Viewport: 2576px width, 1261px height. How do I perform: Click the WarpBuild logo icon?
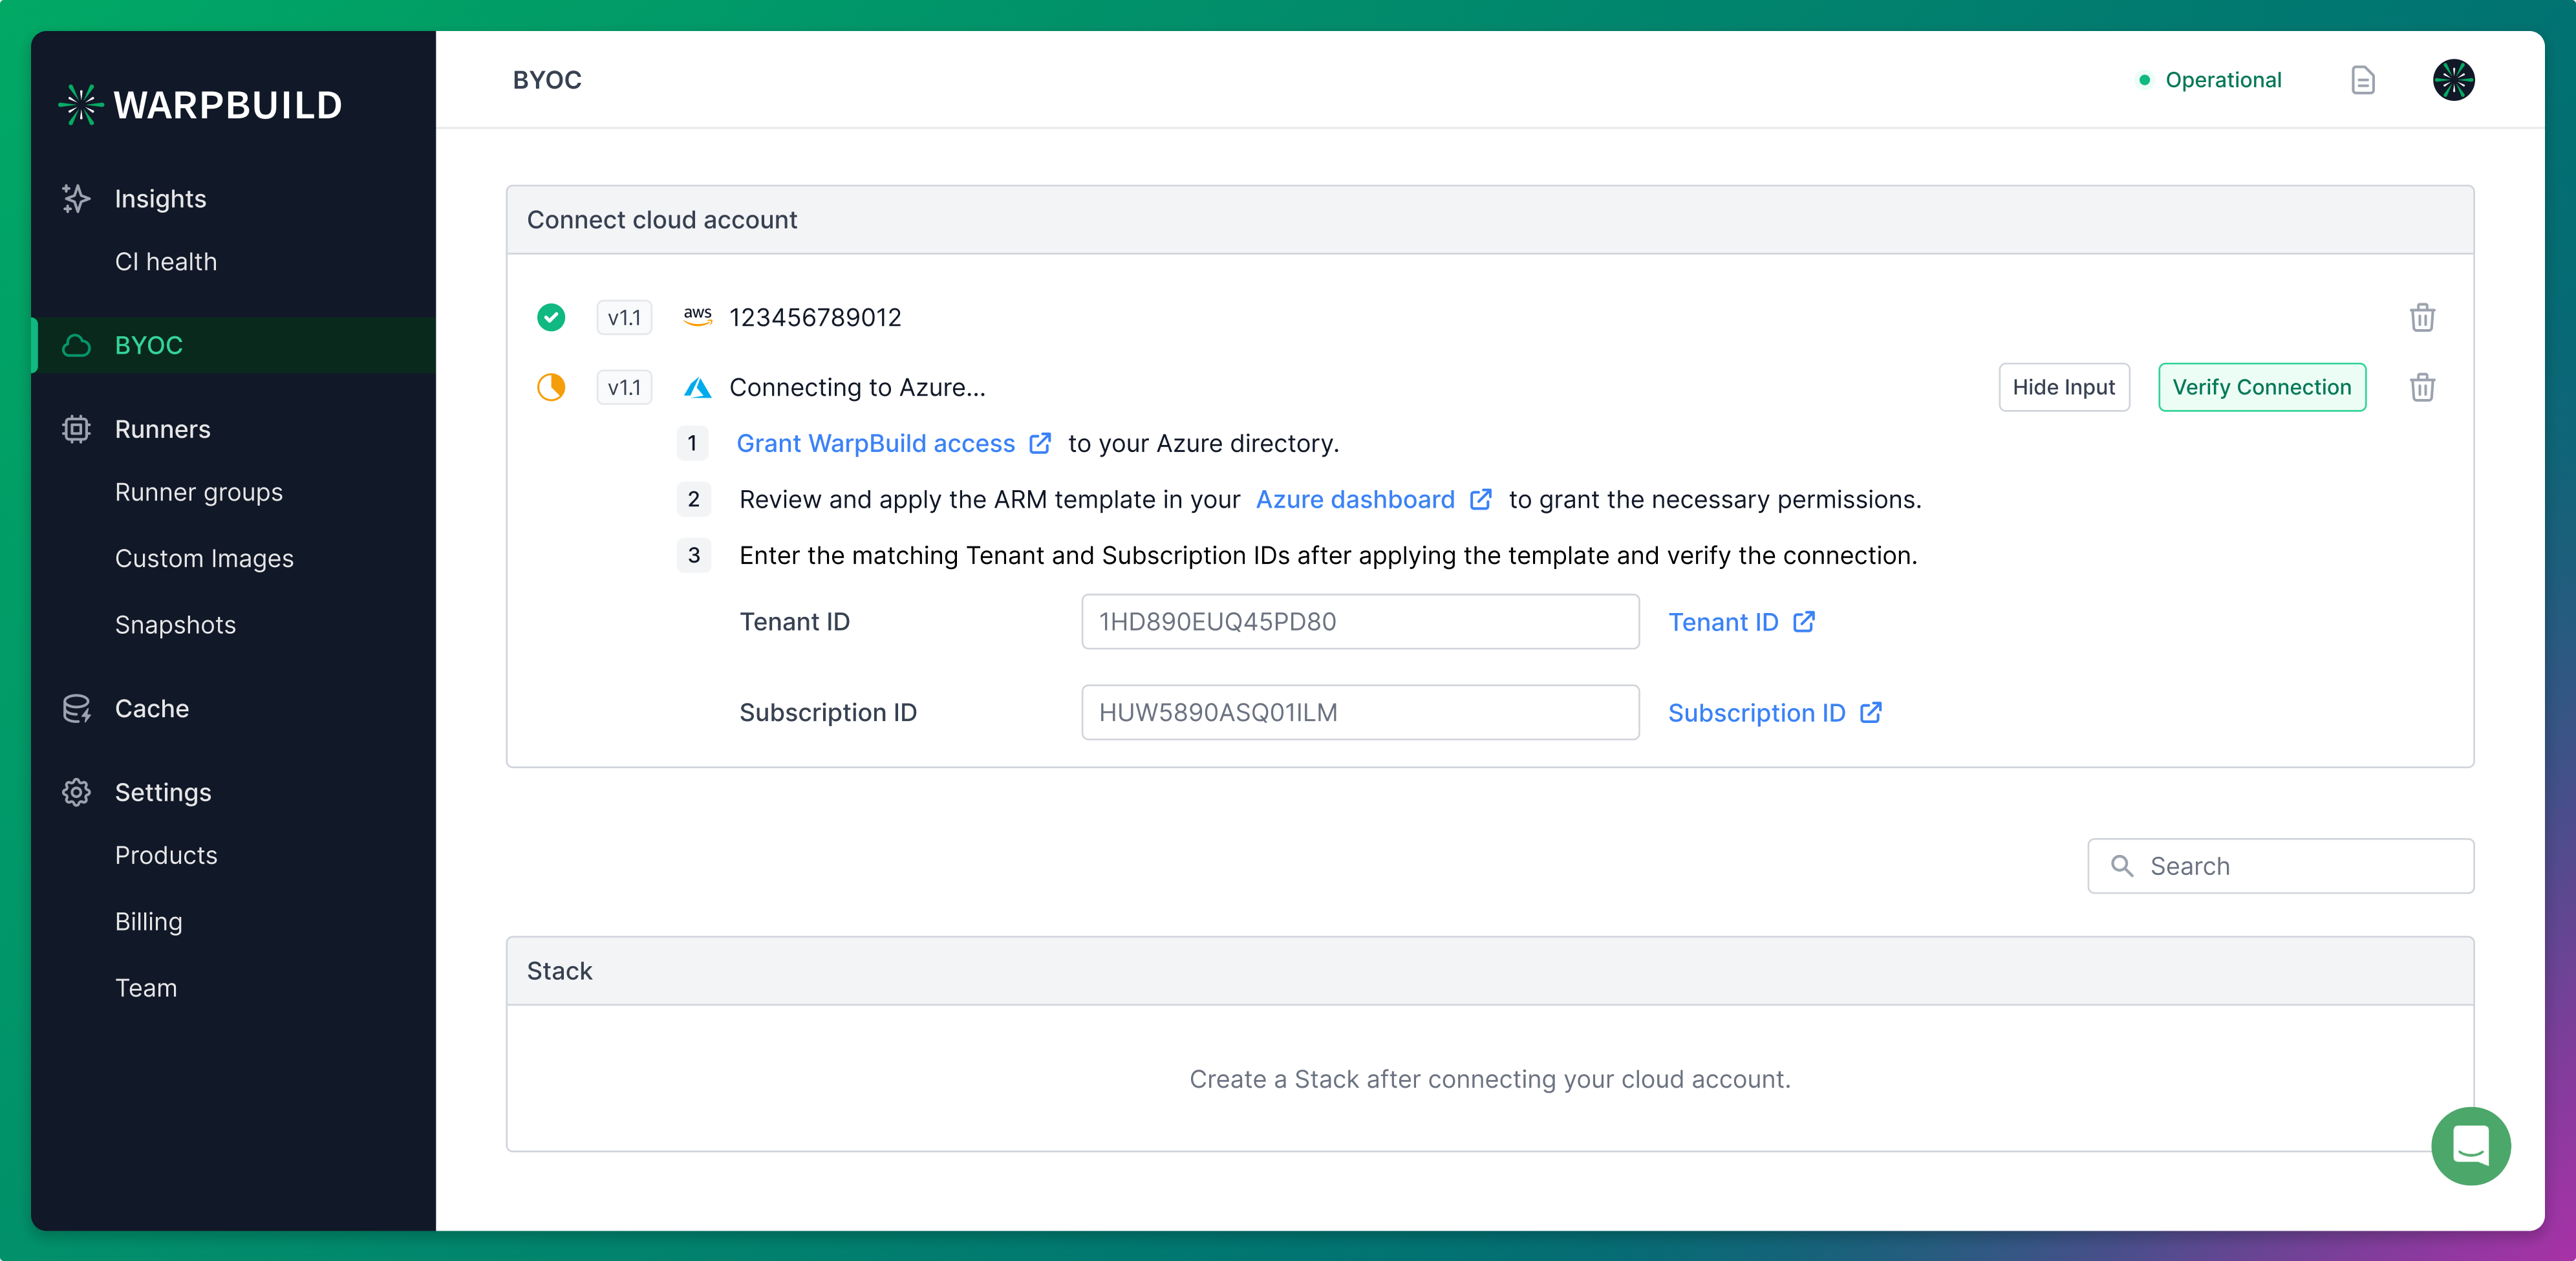84,102
